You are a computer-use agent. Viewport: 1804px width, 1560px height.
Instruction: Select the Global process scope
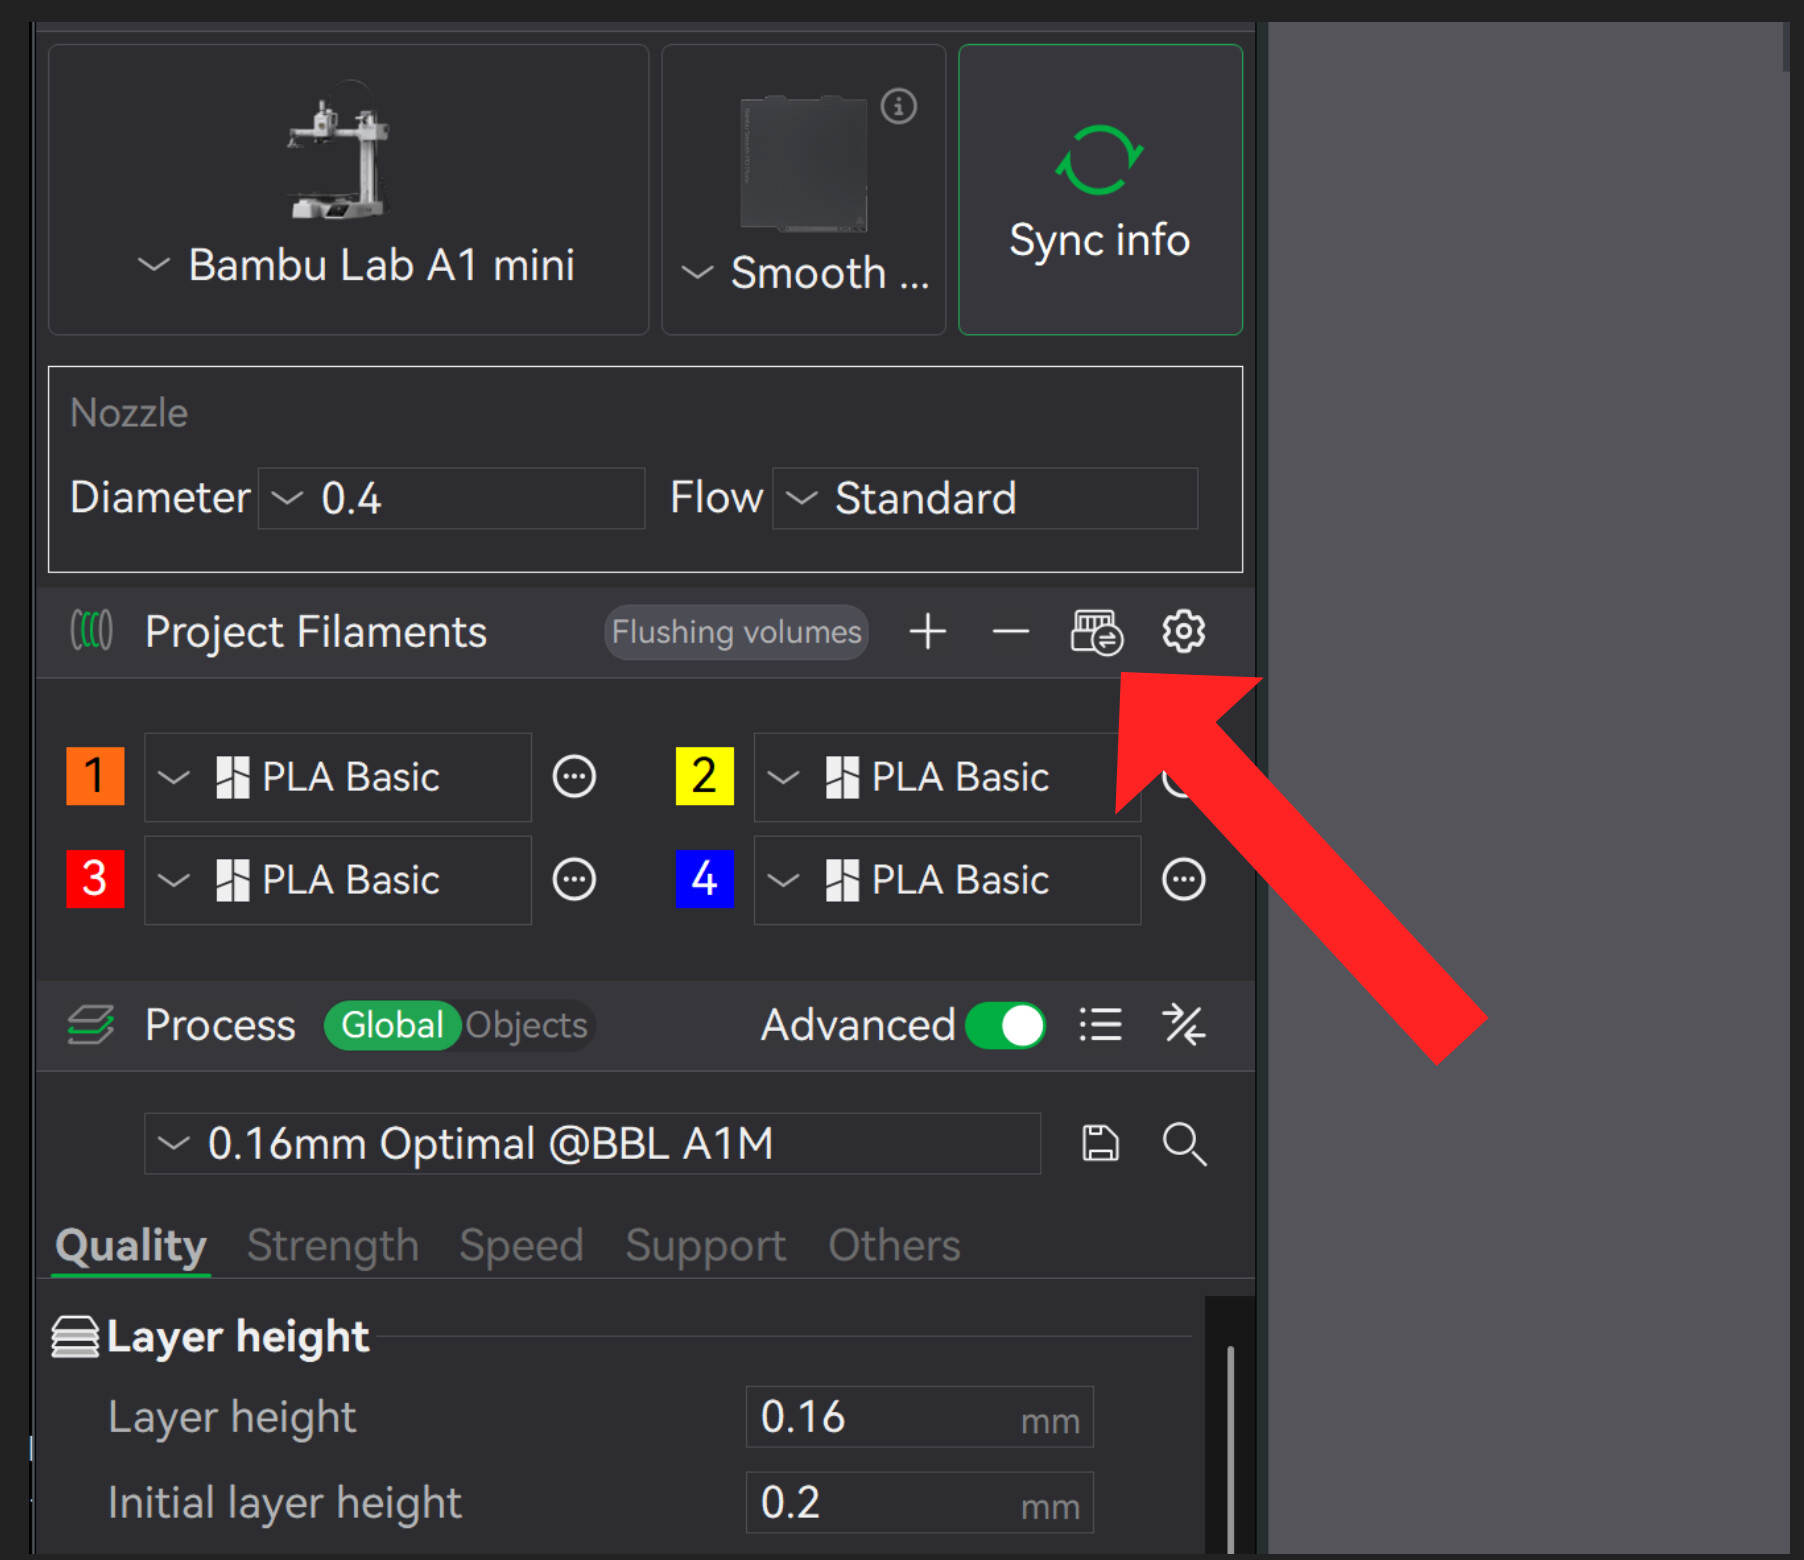pos(392,1025)
